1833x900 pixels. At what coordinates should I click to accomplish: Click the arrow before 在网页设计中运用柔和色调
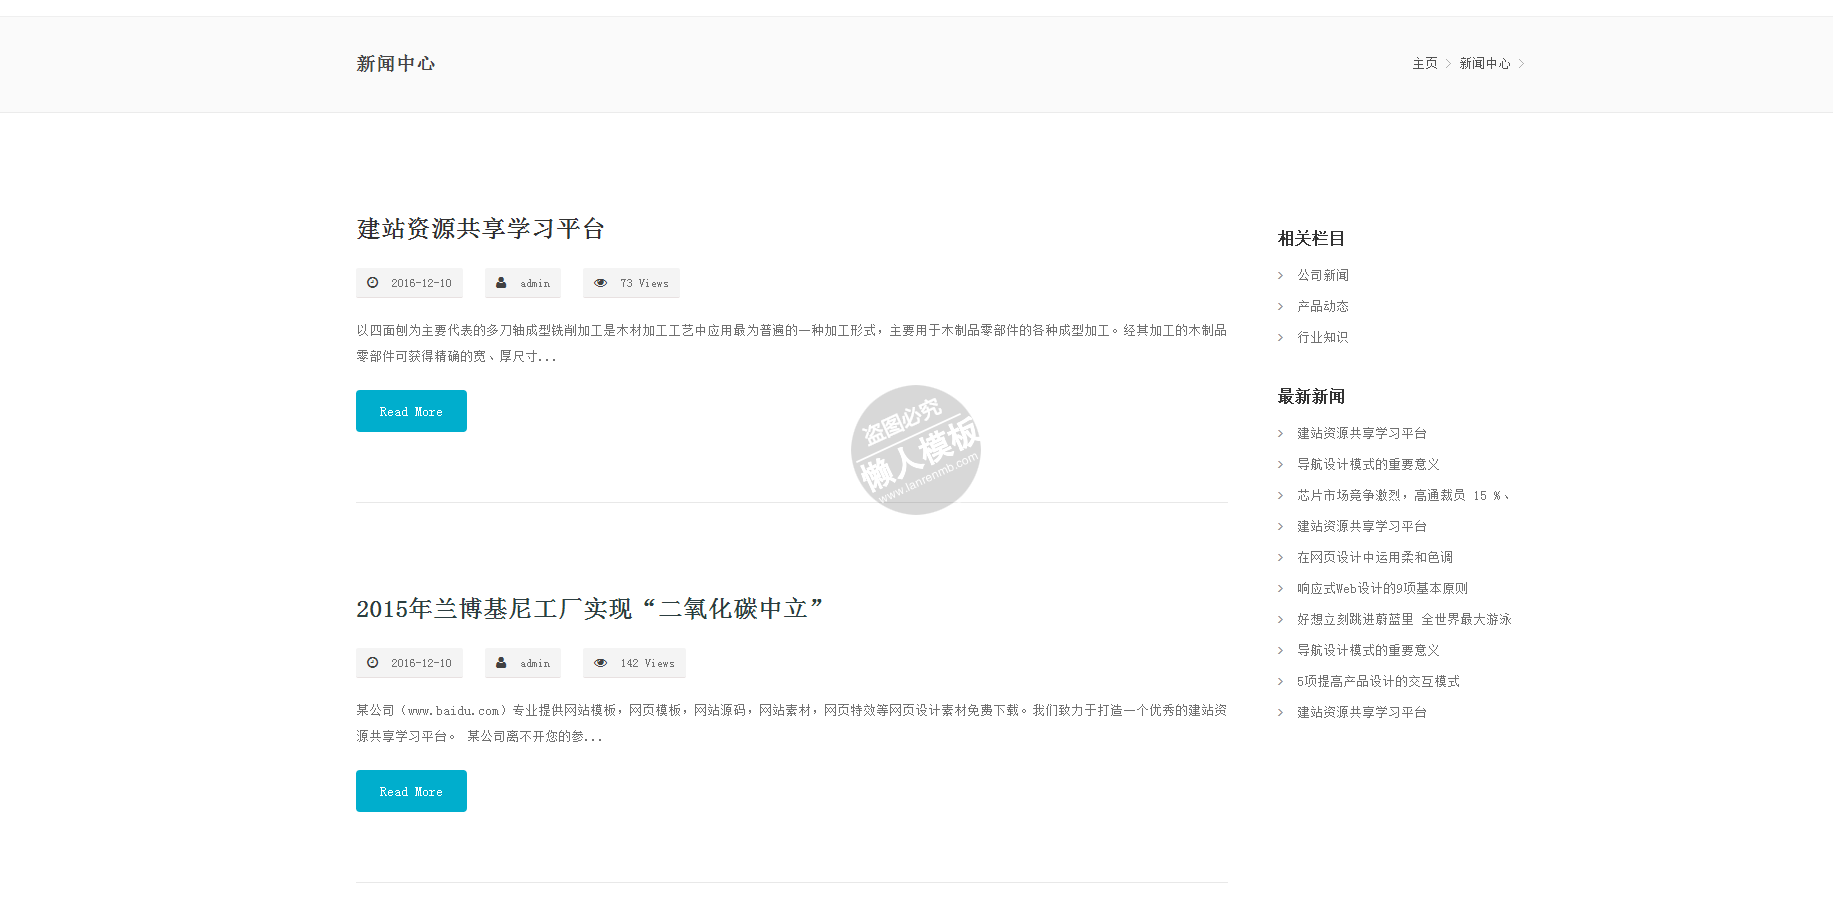click(1280, 557)
